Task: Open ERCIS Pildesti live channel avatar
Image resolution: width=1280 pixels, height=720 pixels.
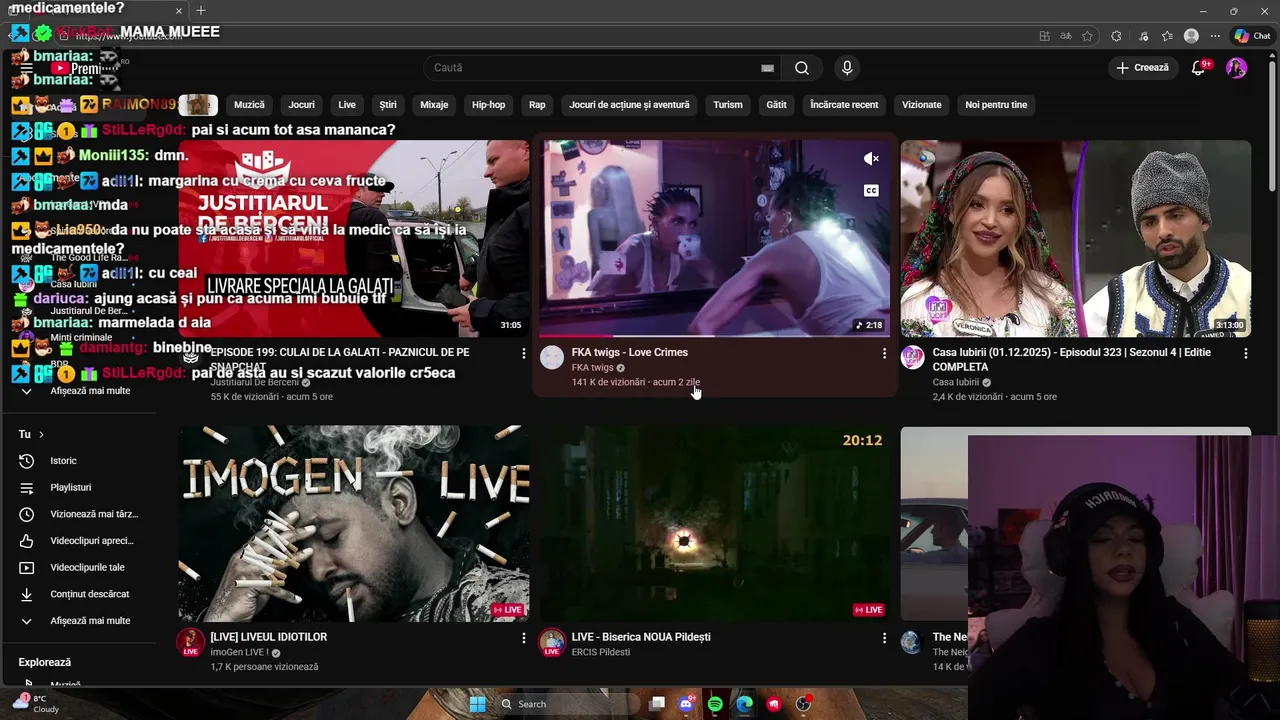Action: pos(552,642)
